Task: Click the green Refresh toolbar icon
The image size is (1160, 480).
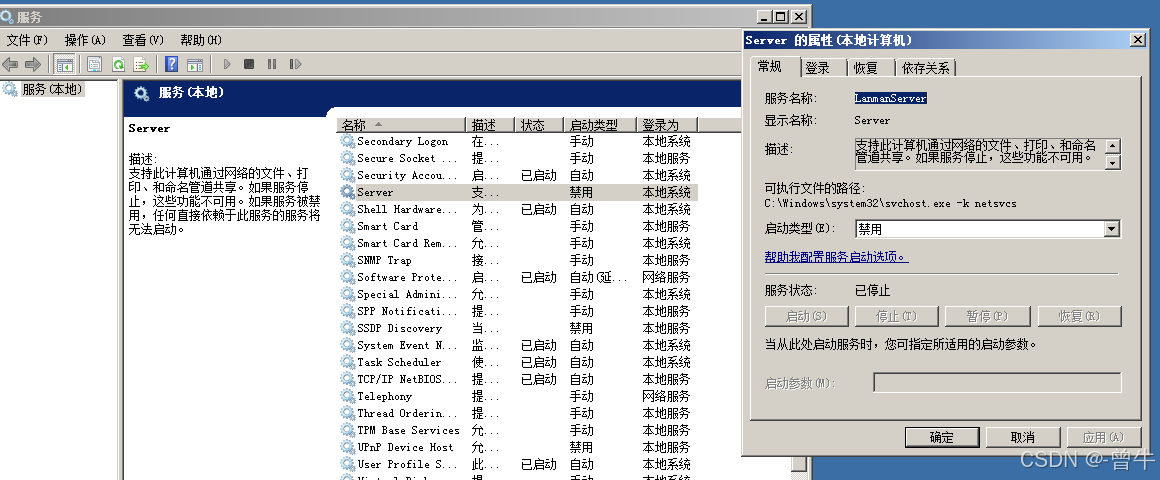Action: pyautogui.click(x=118, y=64)
